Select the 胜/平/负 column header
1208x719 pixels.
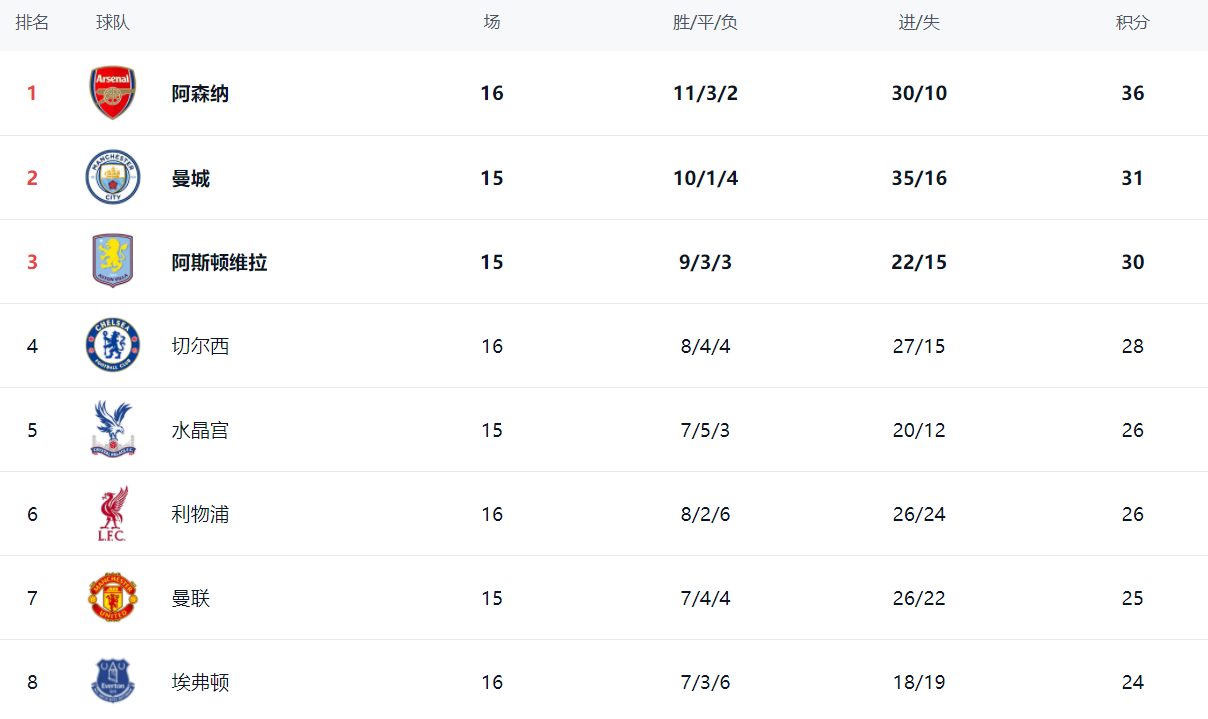(x=705, y=23)
